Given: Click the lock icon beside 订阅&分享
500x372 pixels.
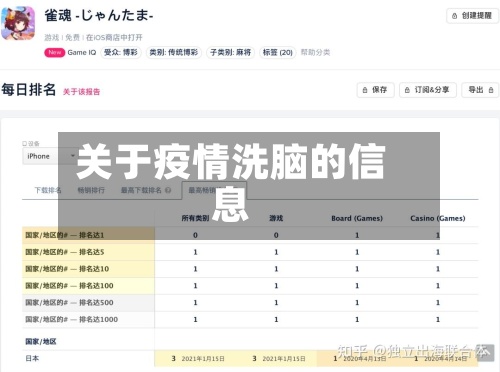Looking at the screenshot, I should click(x=407, y=90).
